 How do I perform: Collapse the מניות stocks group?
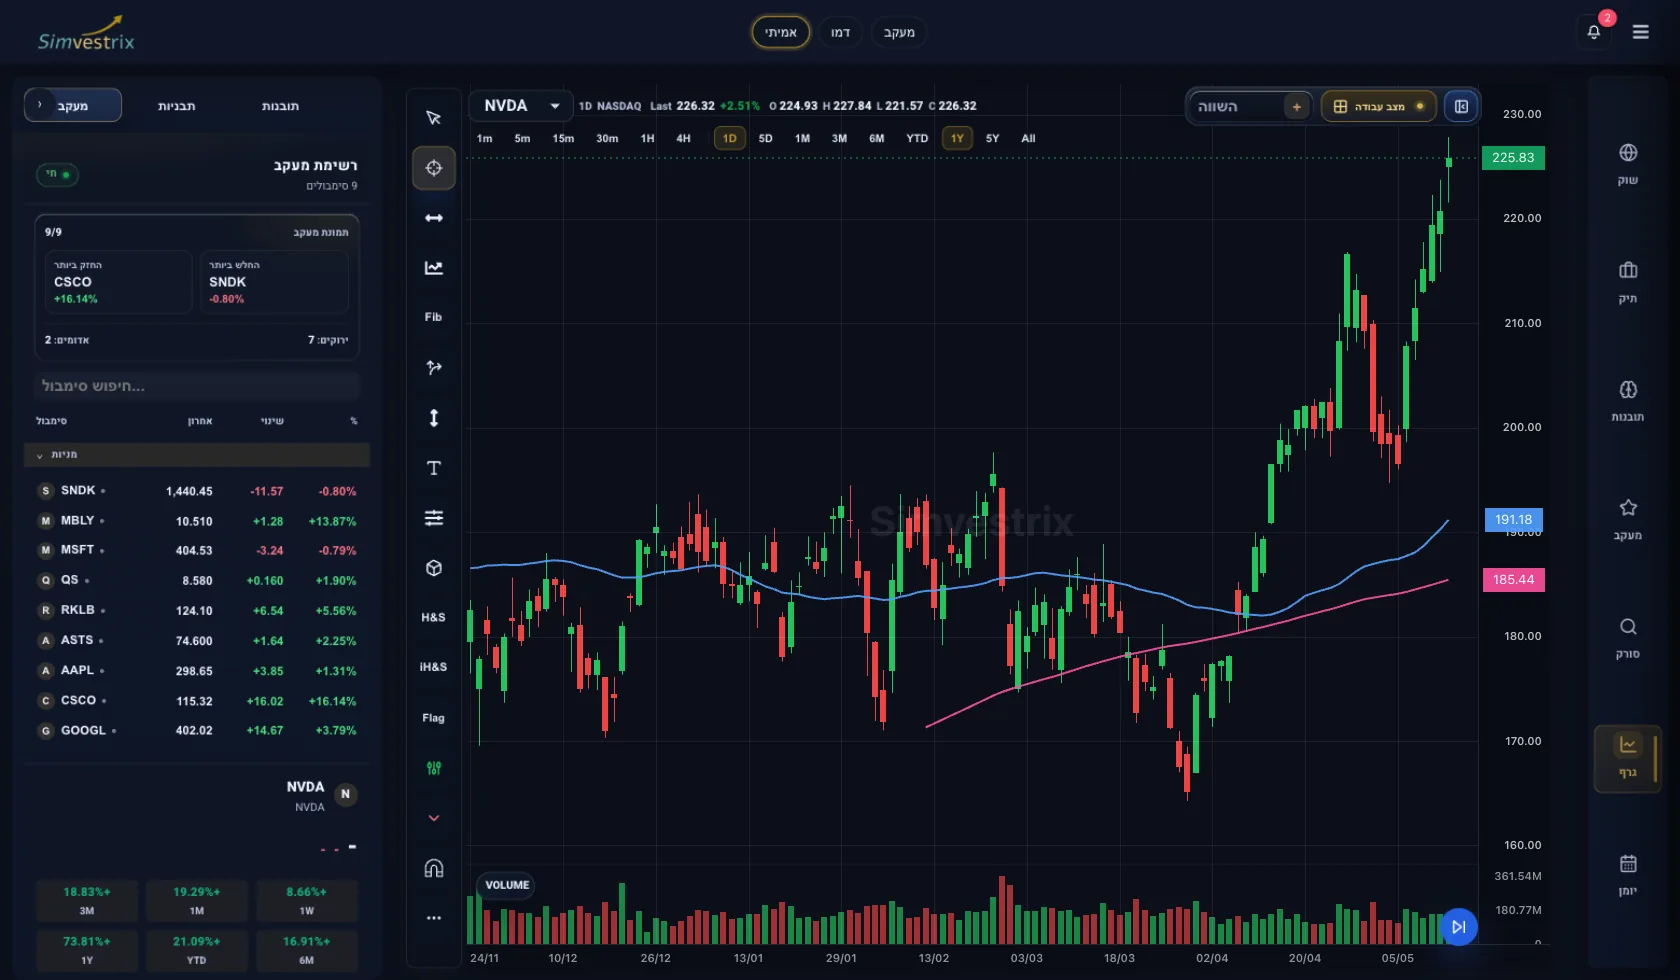coord(197,454)
